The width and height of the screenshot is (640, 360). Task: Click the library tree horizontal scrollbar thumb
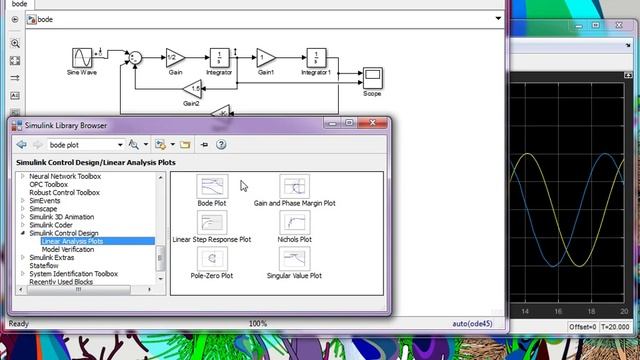tap(78, 289)
